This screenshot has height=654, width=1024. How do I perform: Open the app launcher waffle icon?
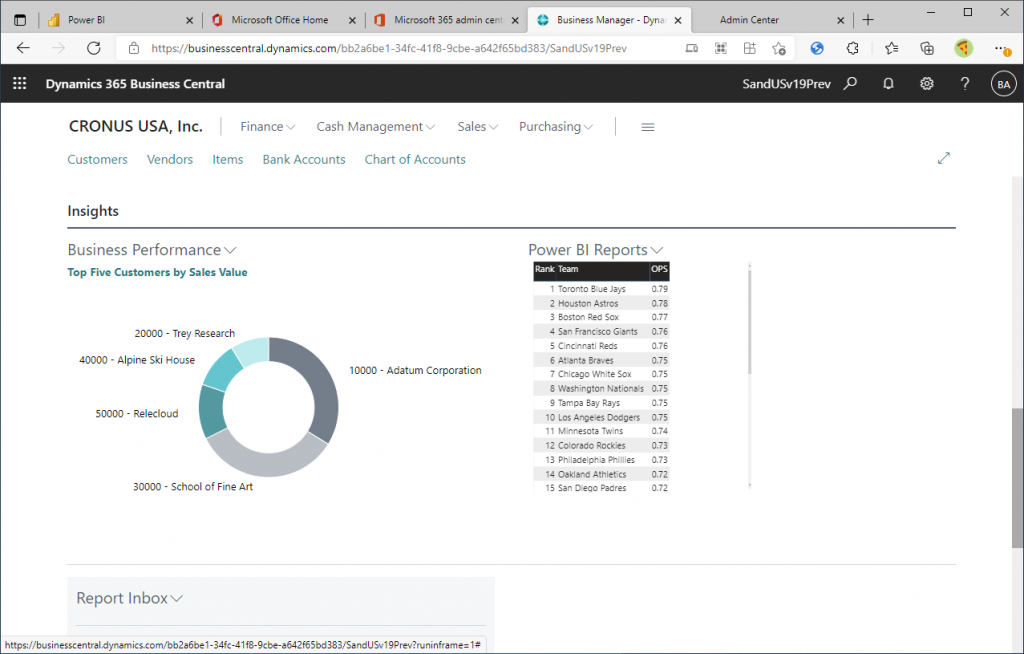coord(20,84)
